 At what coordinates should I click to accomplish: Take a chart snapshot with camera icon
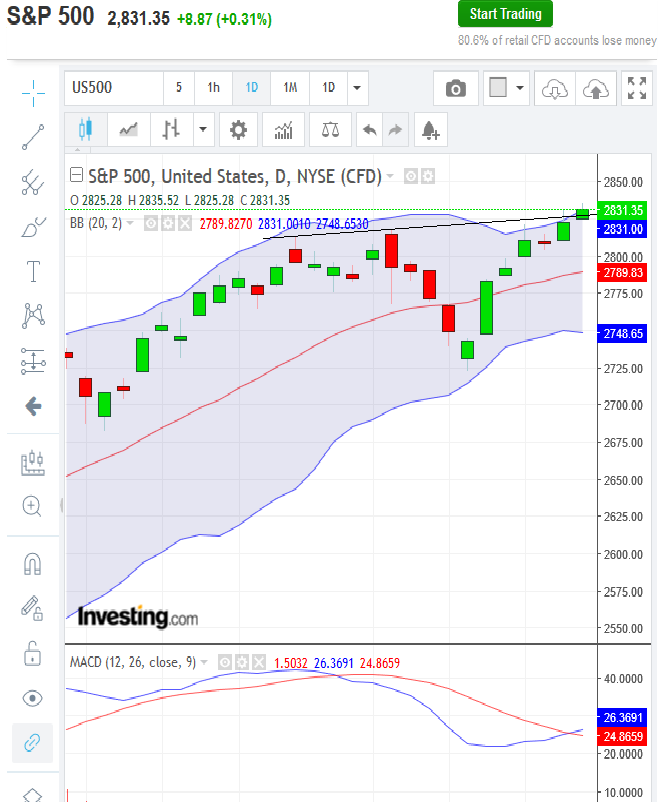coord(455,88)
